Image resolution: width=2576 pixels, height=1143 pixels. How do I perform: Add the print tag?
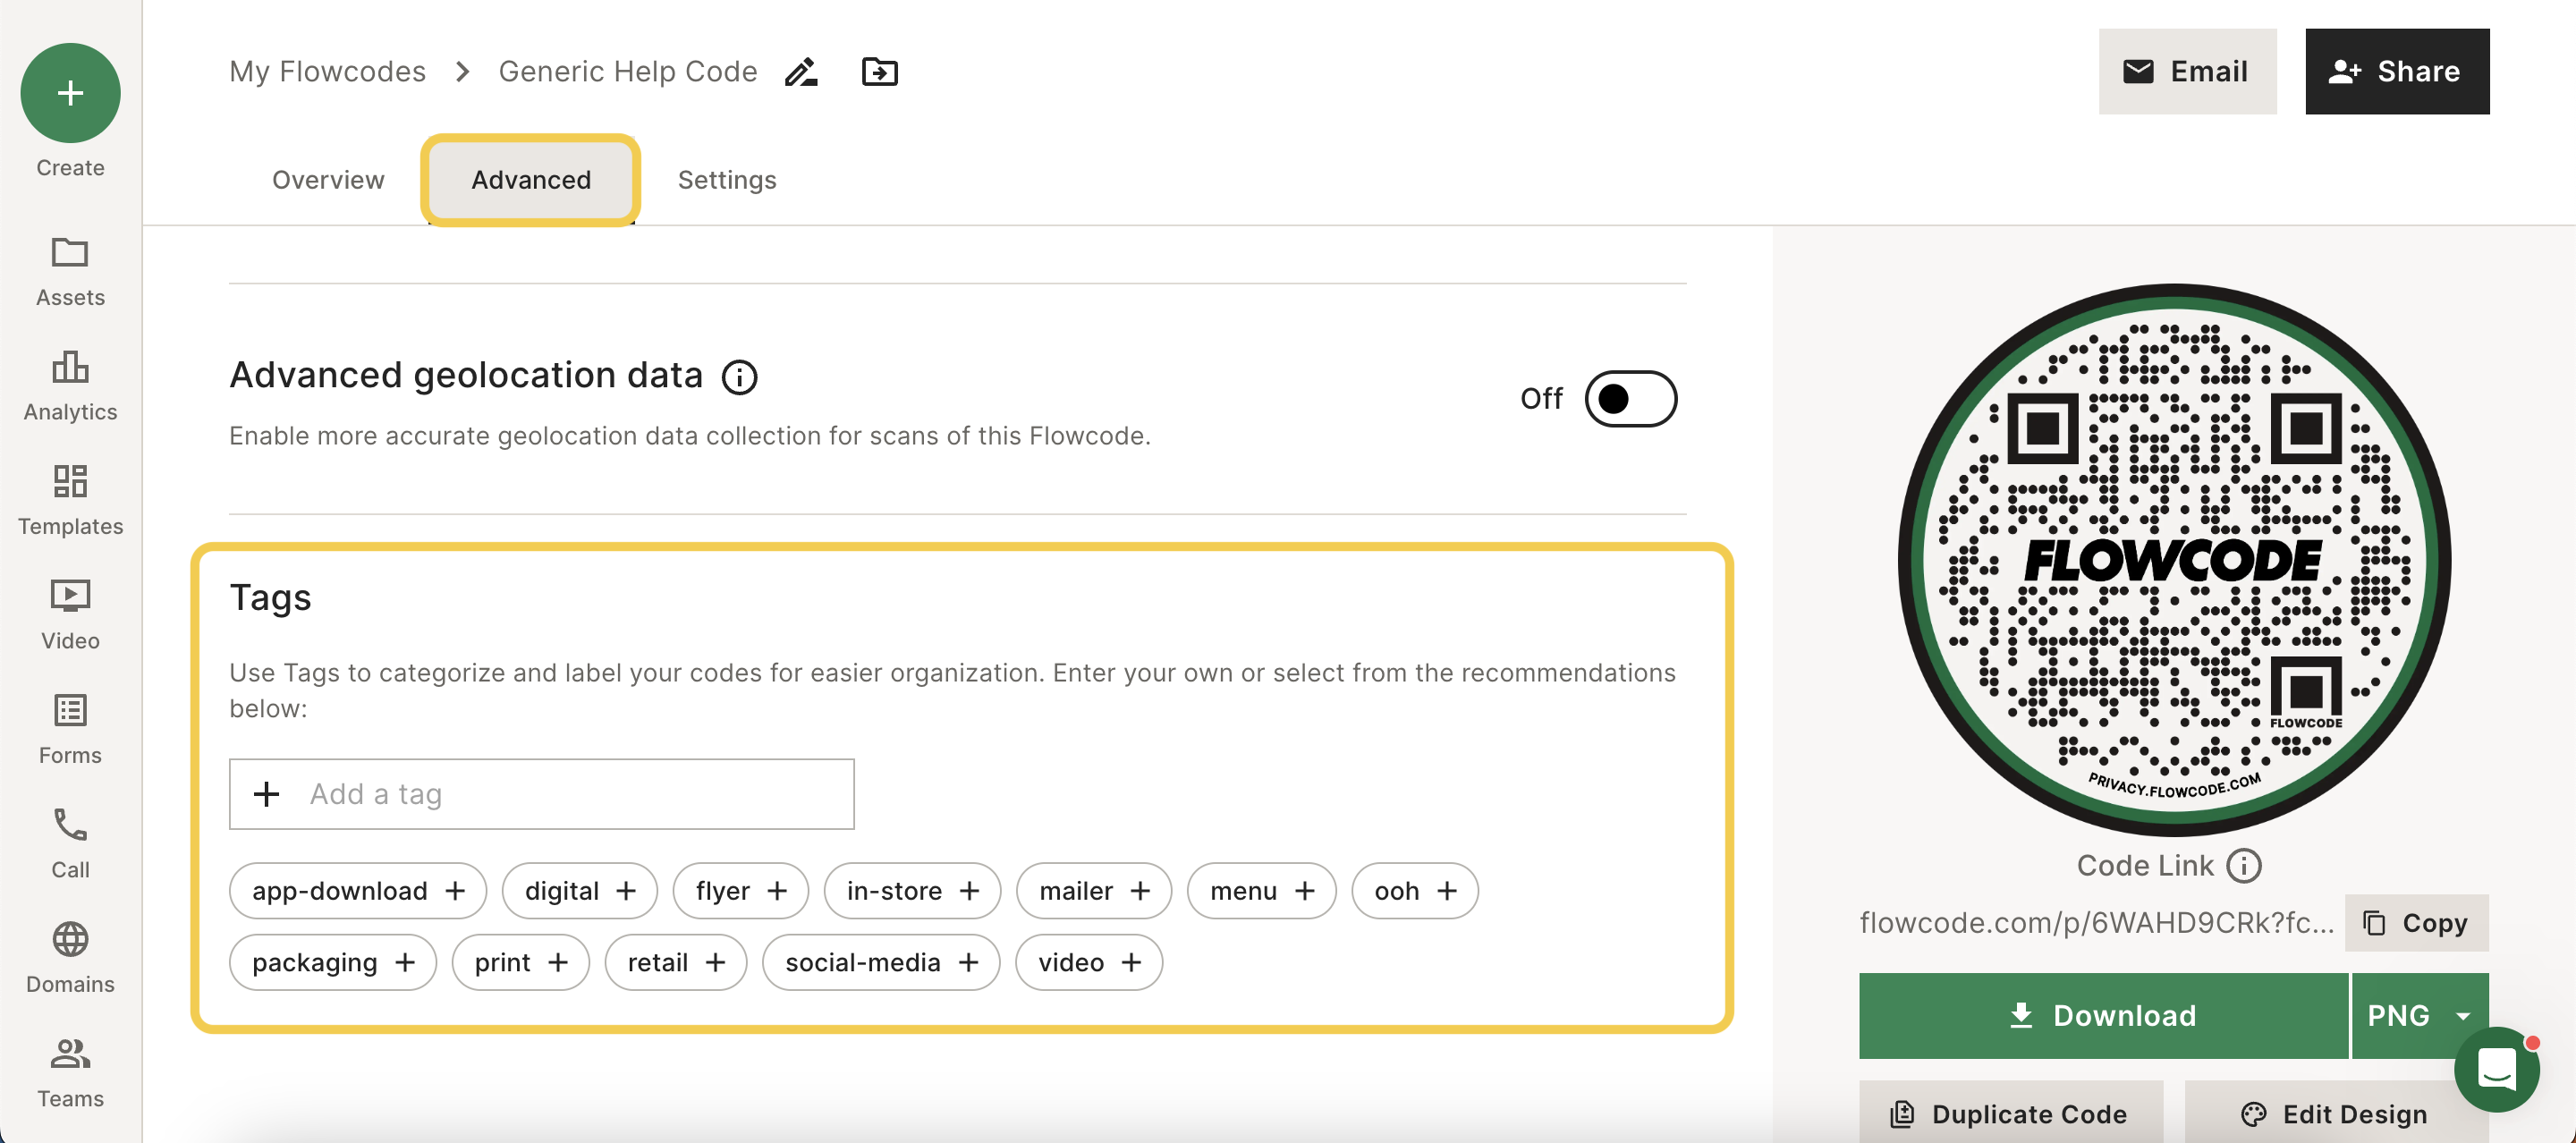point(521,962)
